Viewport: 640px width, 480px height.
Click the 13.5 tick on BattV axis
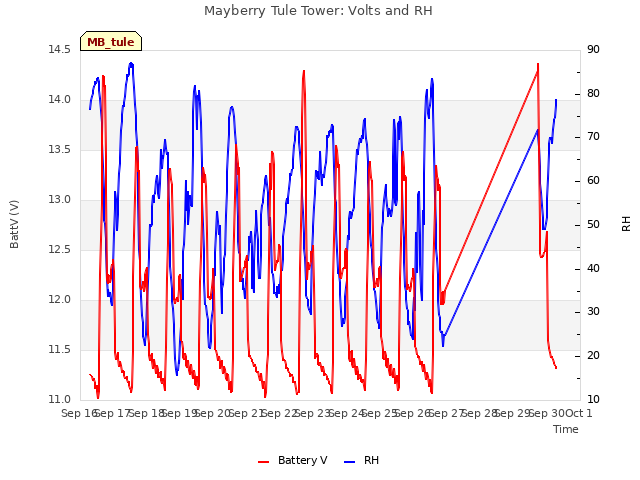[x=60, y=149]
